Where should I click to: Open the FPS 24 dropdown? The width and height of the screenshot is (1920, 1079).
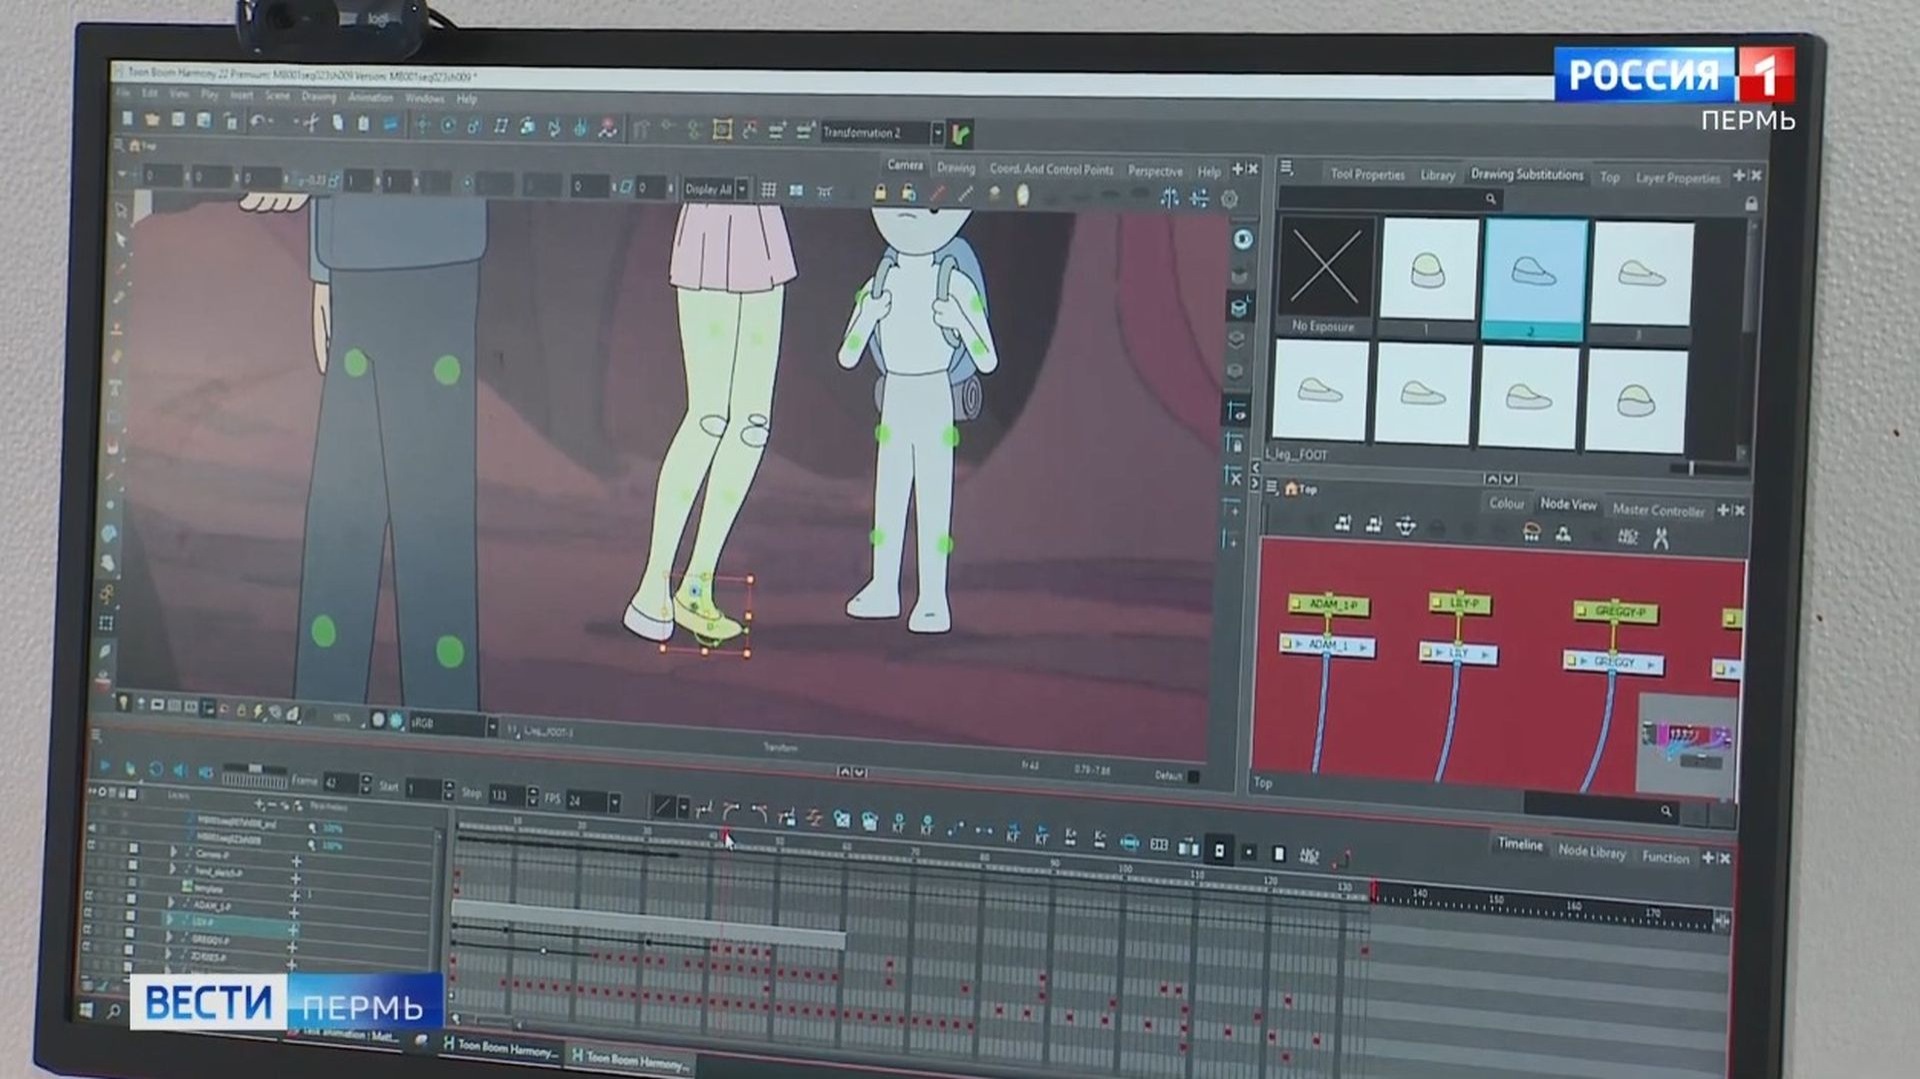(x=614, y=801)
